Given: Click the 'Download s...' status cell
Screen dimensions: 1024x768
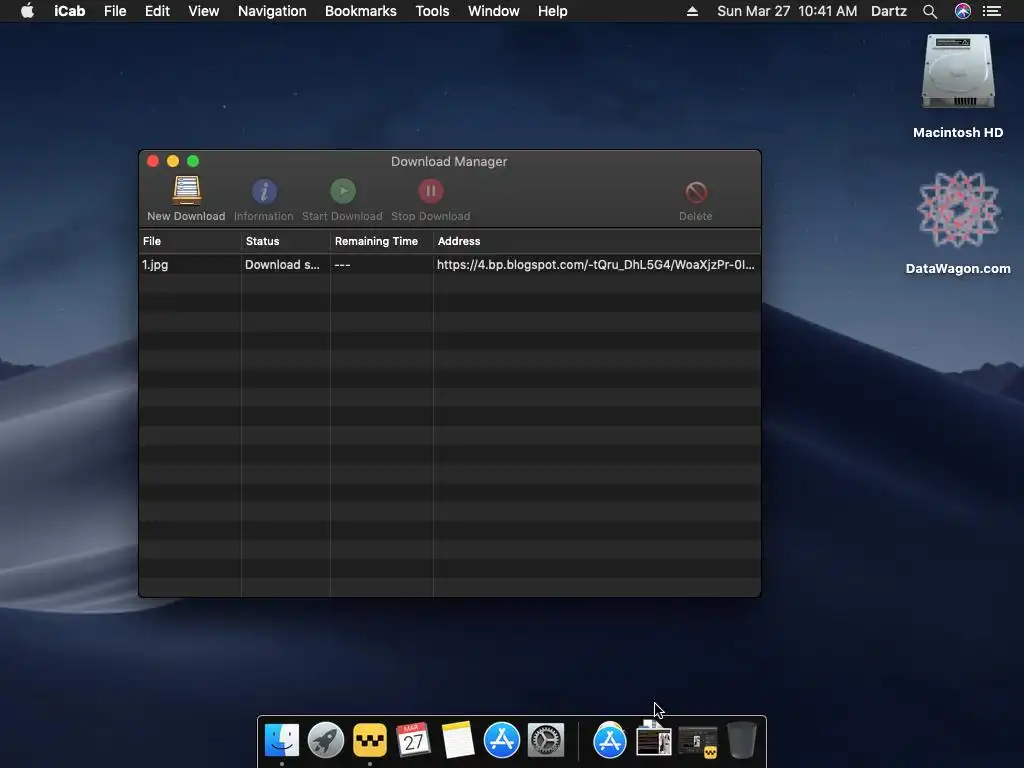Looking at the screenshot, I should pyautogui.click(x=282, y=264).
